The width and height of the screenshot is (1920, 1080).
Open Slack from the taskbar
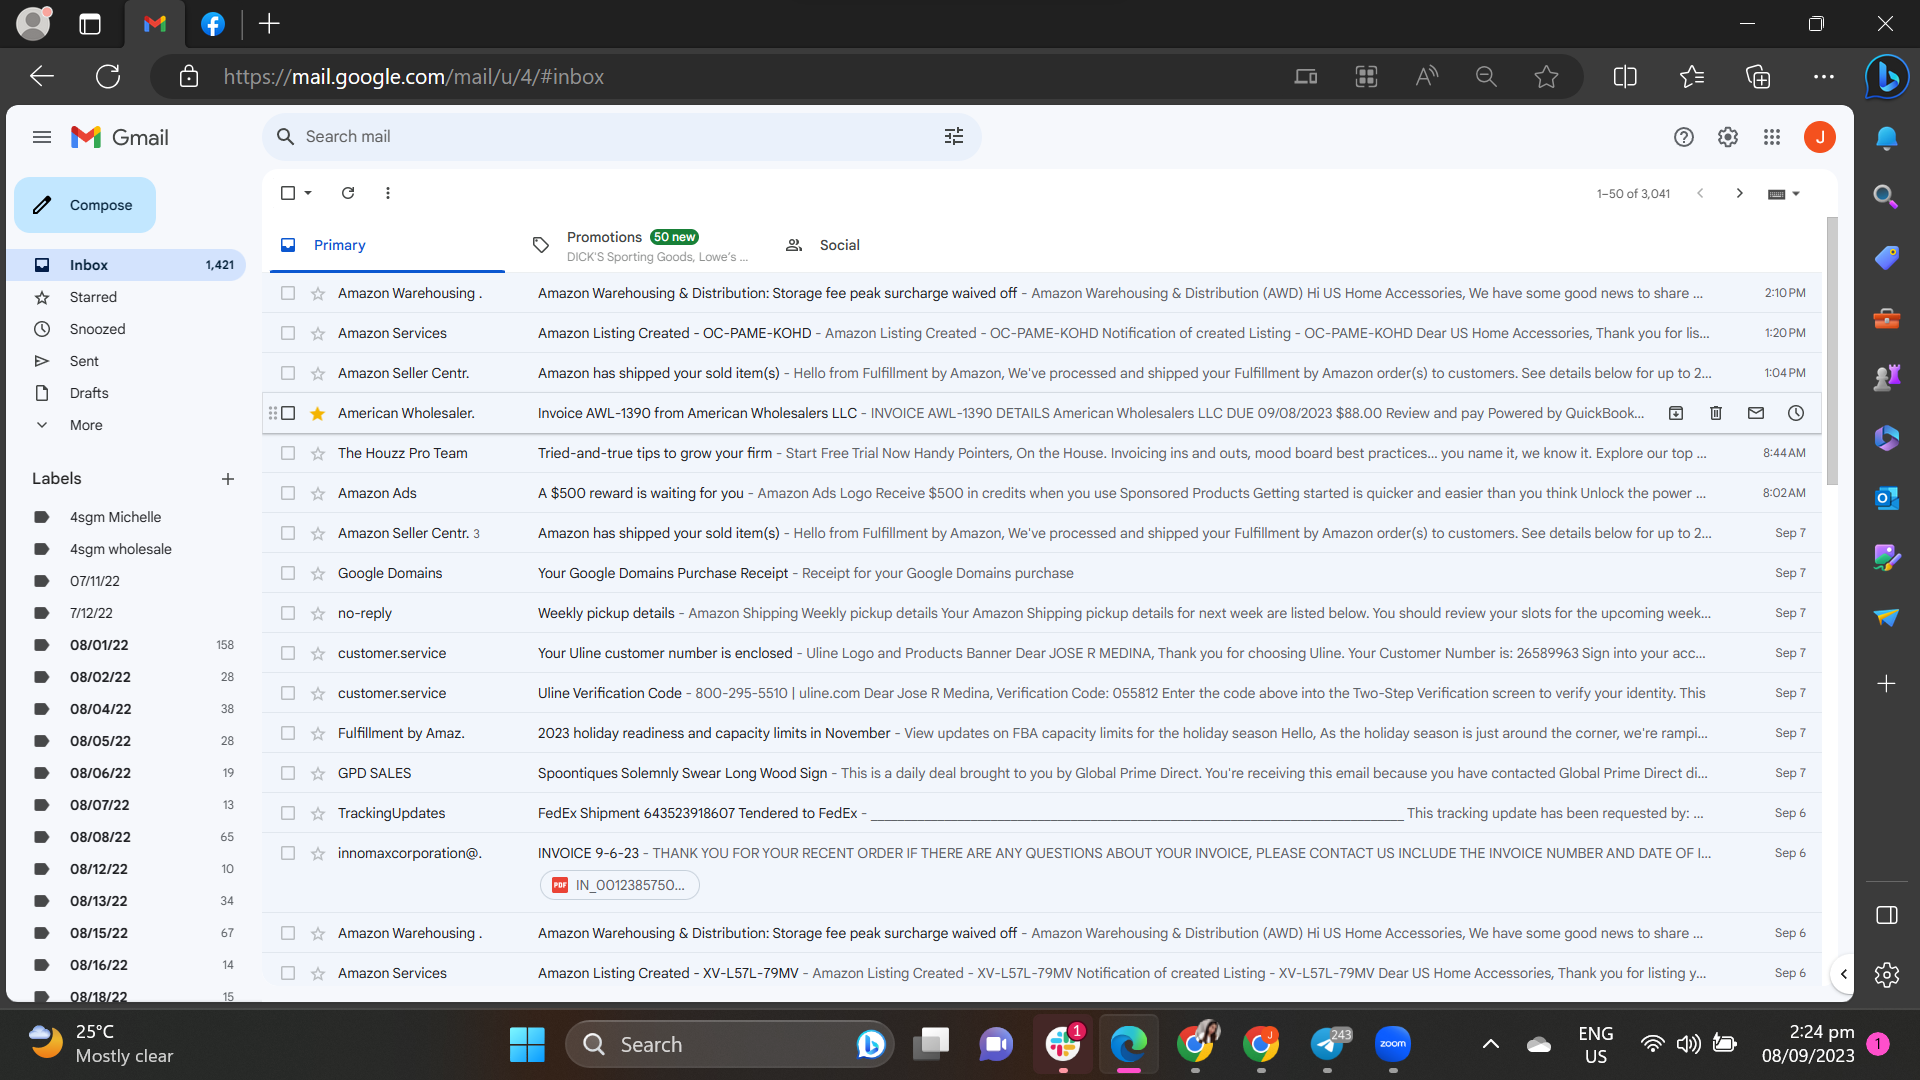1063,1044
